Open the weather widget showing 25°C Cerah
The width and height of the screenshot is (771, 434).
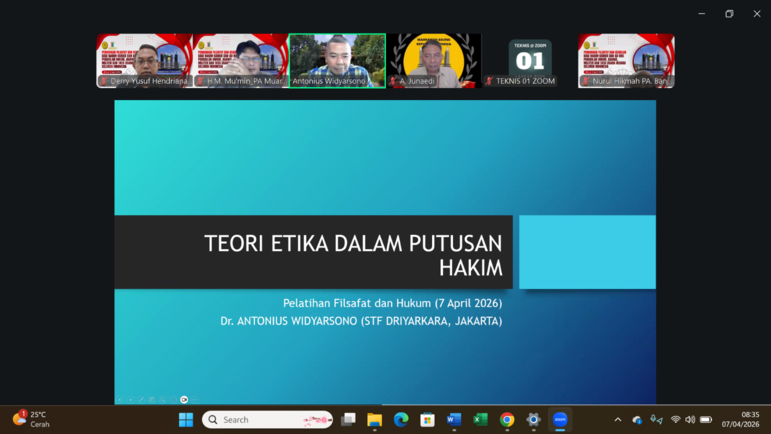[31, 419]
